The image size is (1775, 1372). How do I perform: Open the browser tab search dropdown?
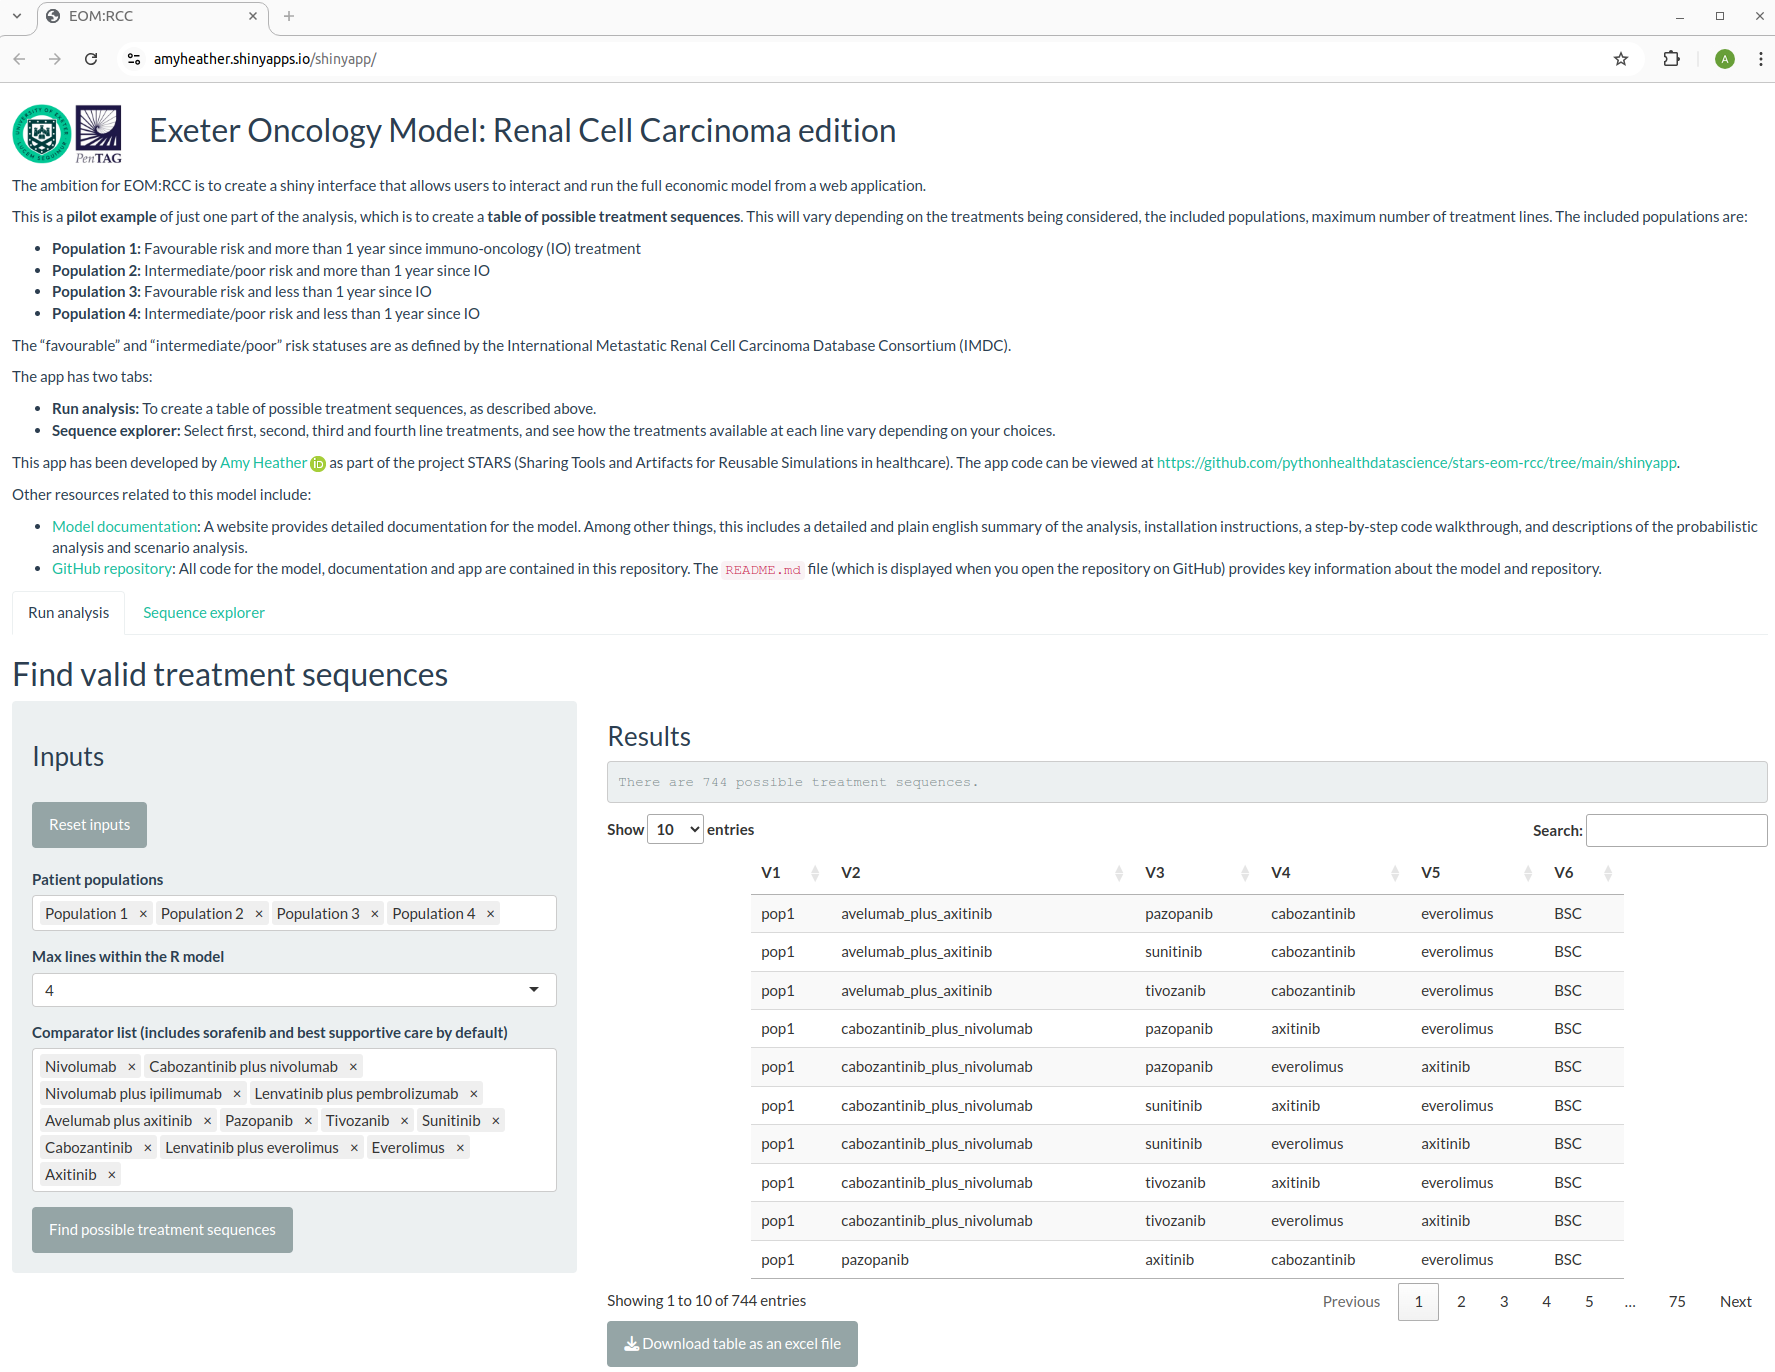pyautogui.click(x=17, y=16)
